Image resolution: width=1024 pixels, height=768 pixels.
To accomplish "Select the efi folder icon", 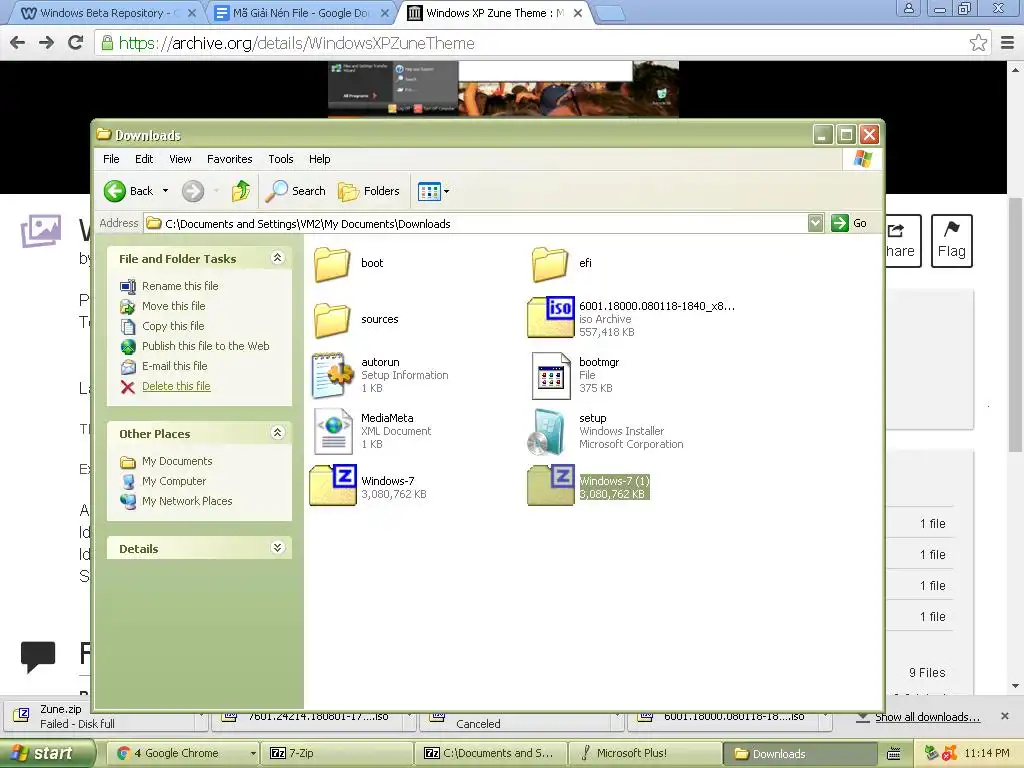I will point(550,264).
